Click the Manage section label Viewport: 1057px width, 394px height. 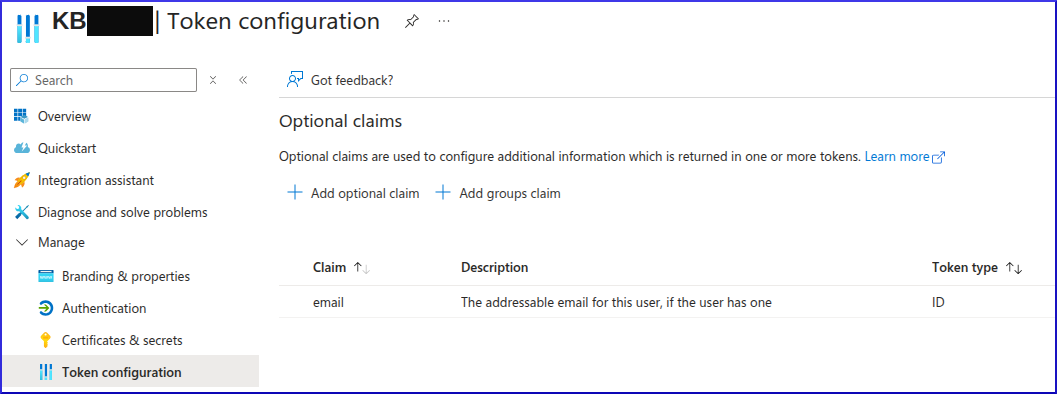[x=61, y=242]
